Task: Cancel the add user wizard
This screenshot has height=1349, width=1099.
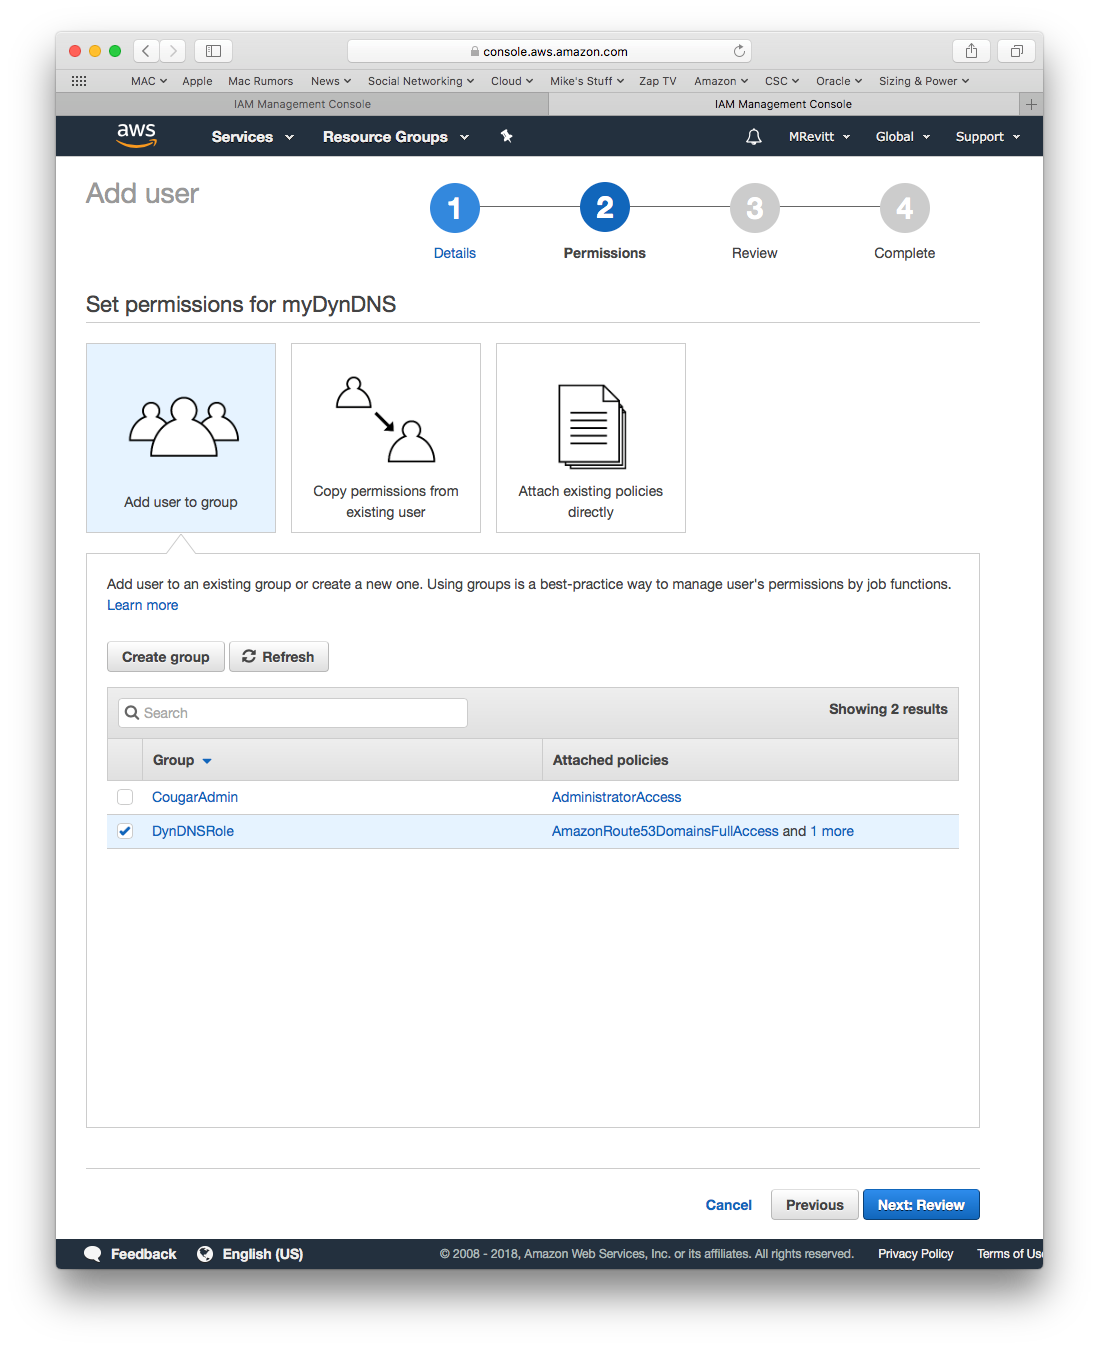Action: [x=729, y=1205]
